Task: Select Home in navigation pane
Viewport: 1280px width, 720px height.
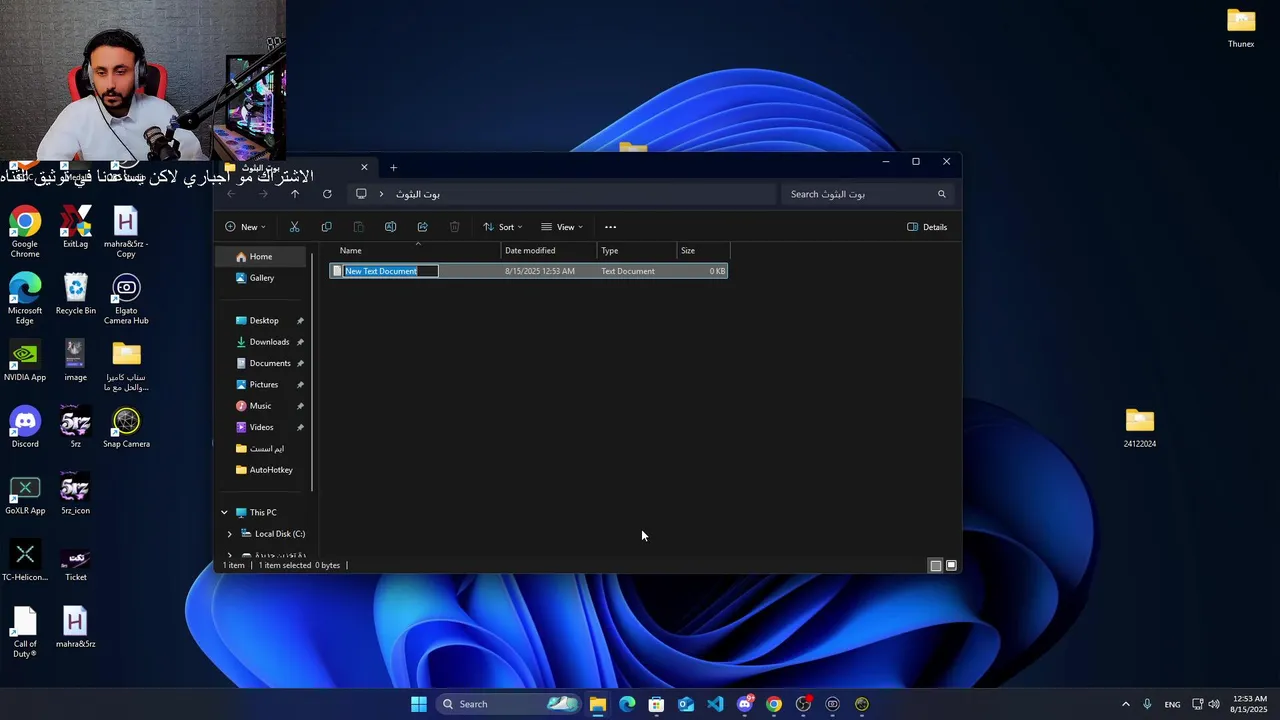Action: click(x=262, y=257)
